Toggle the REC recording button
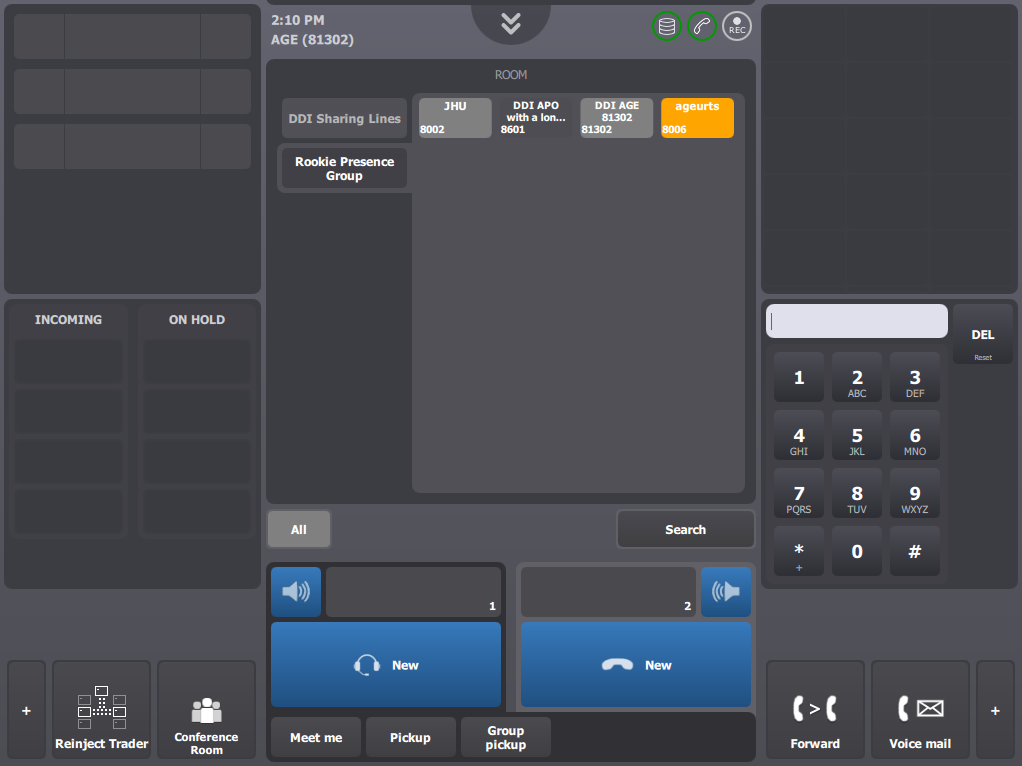 737,27
